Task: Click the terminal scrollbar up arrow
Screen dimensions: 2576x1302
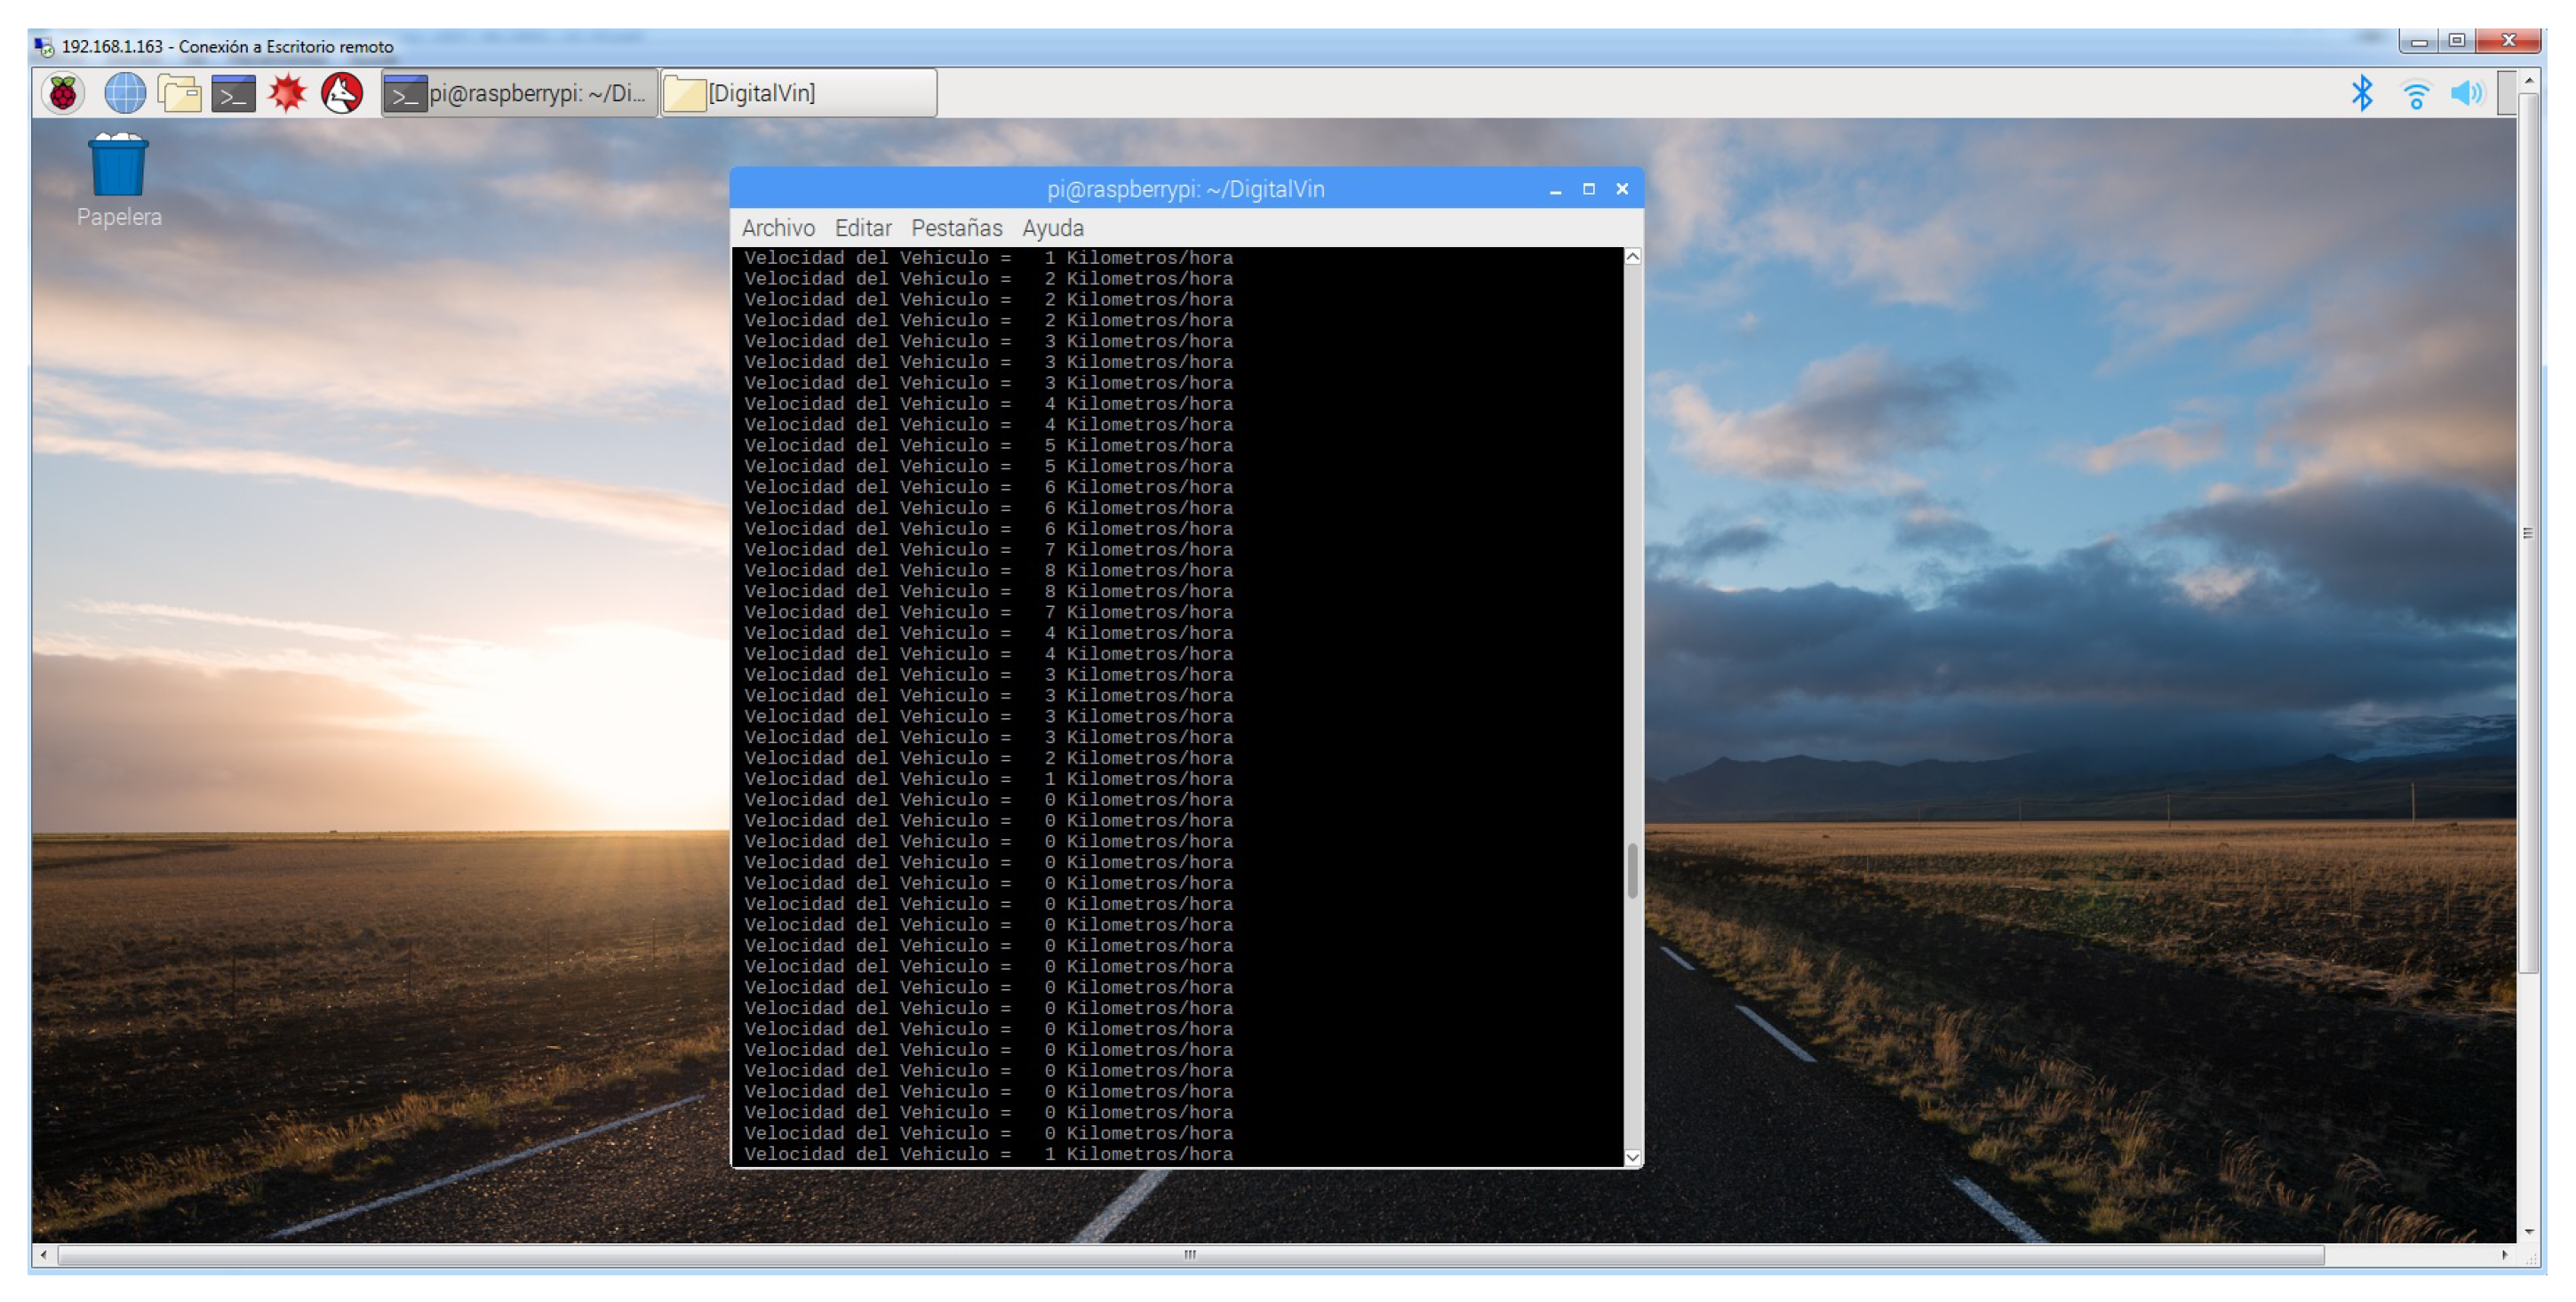Action: tap(1632, 258)
